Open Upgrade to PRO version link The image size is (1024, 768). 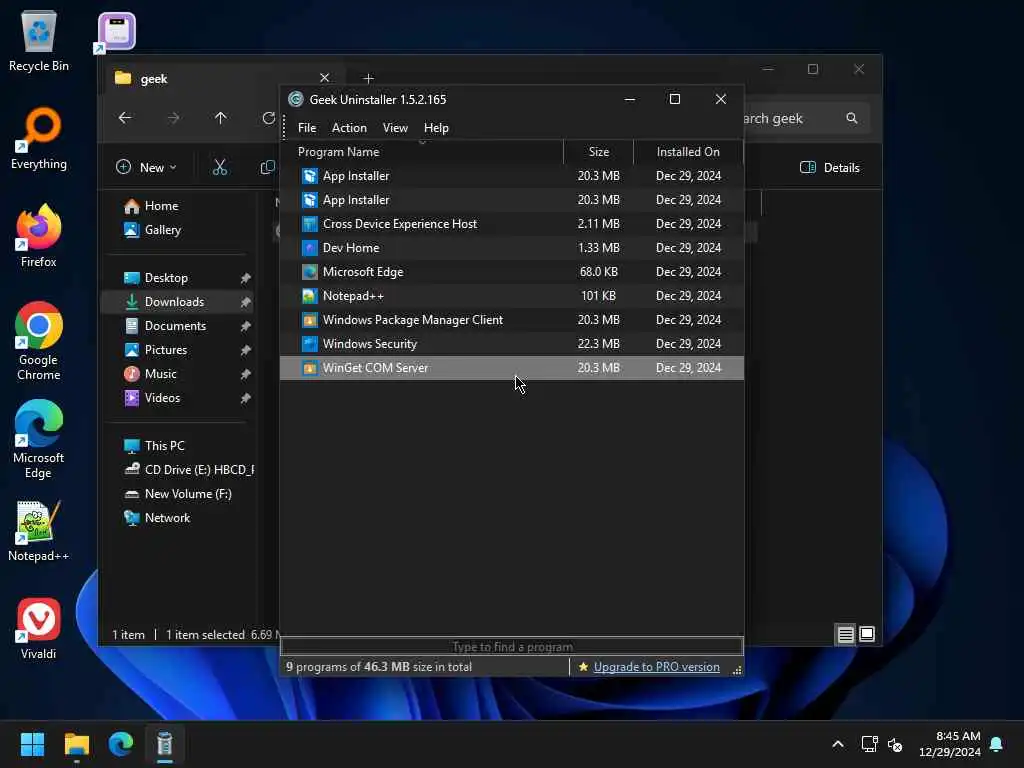(656, 667)
